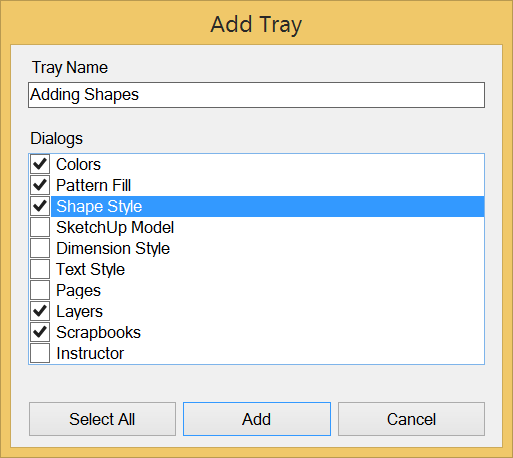Click the Select All button
The height and width of the screenshot is (458, 513).
point(102,419)
